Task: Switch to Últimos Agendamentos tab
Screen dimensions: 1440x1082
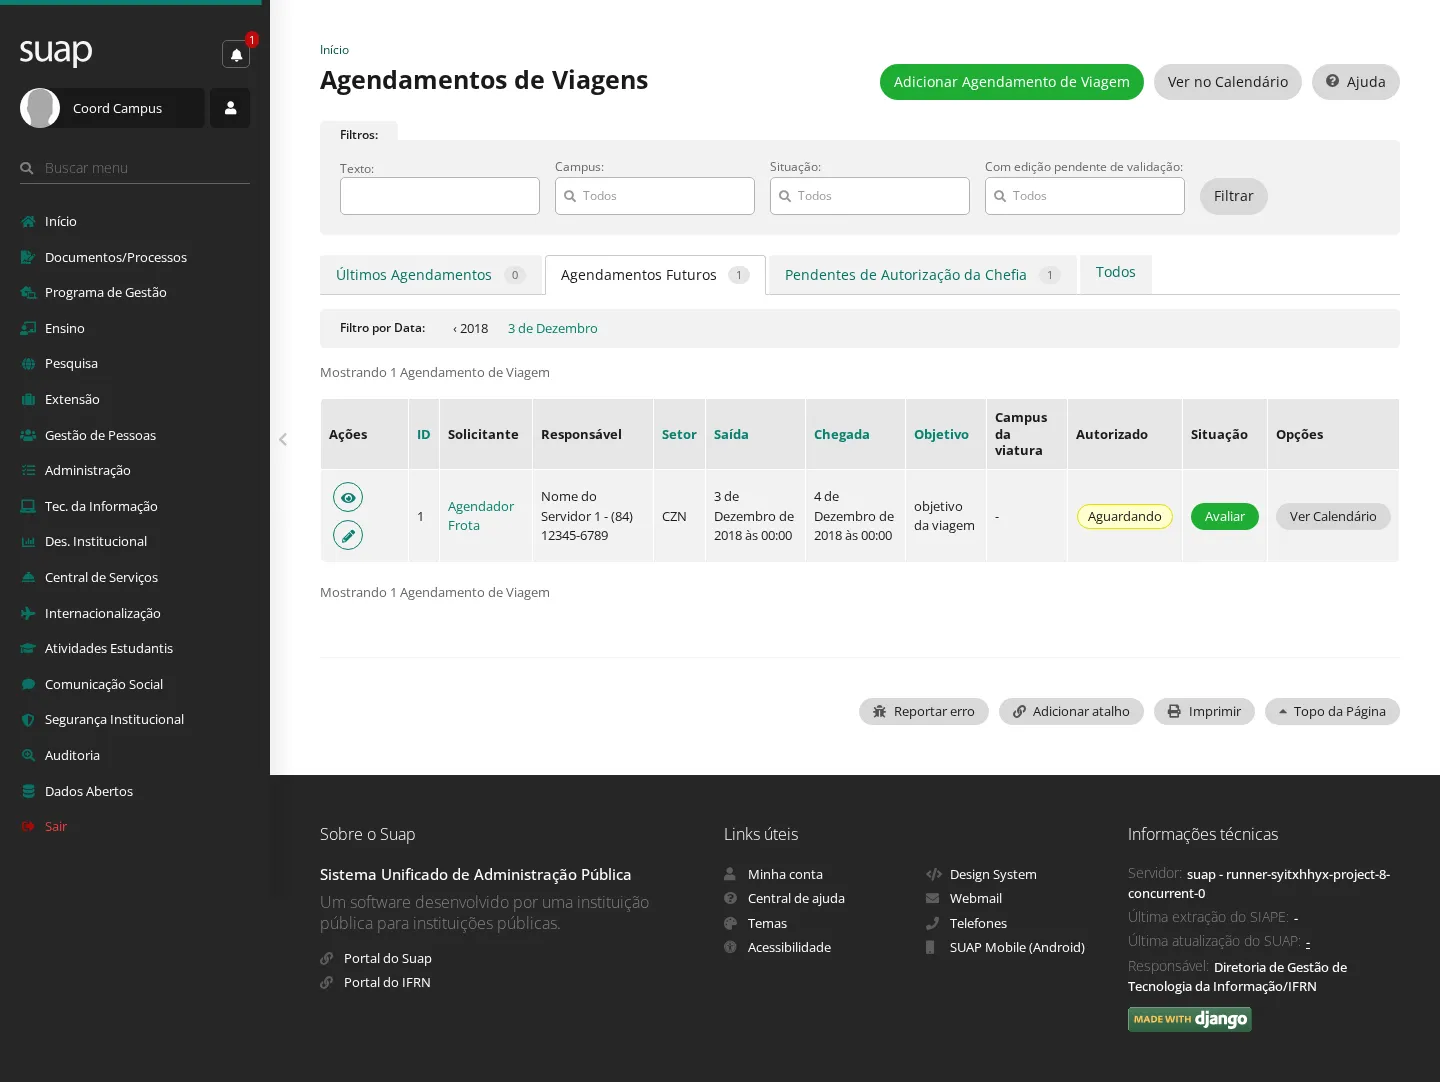Action: point(431,275)
